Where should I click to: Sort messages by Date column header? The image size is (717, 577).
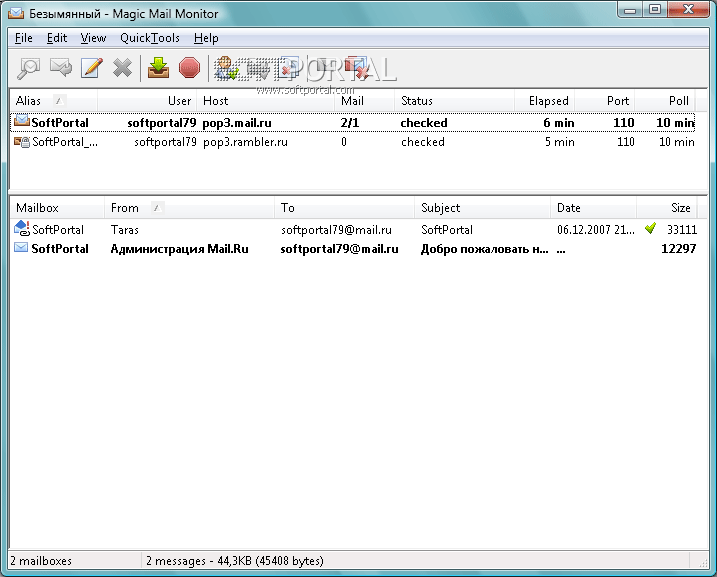[569, 208]
